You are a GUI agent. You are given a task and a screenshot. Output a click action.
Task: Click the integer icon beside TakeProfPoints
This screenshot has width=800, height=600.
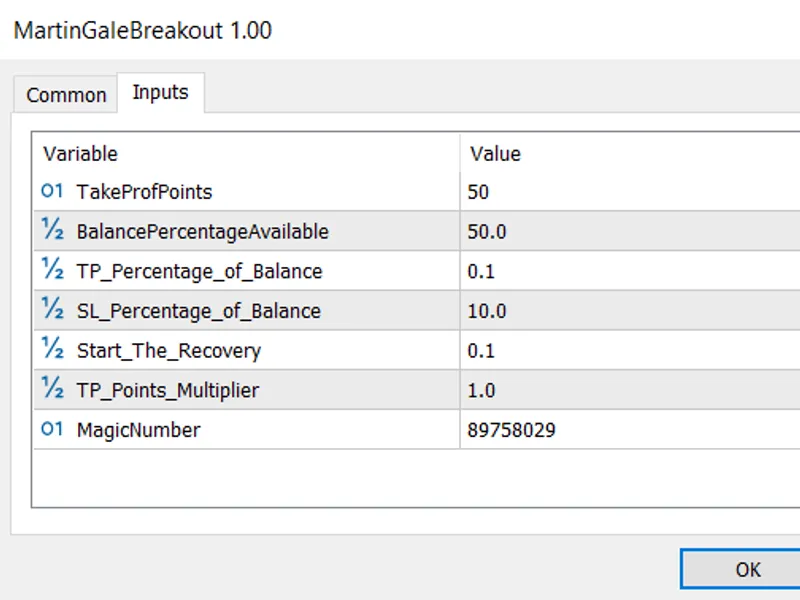tap(52, 191)
